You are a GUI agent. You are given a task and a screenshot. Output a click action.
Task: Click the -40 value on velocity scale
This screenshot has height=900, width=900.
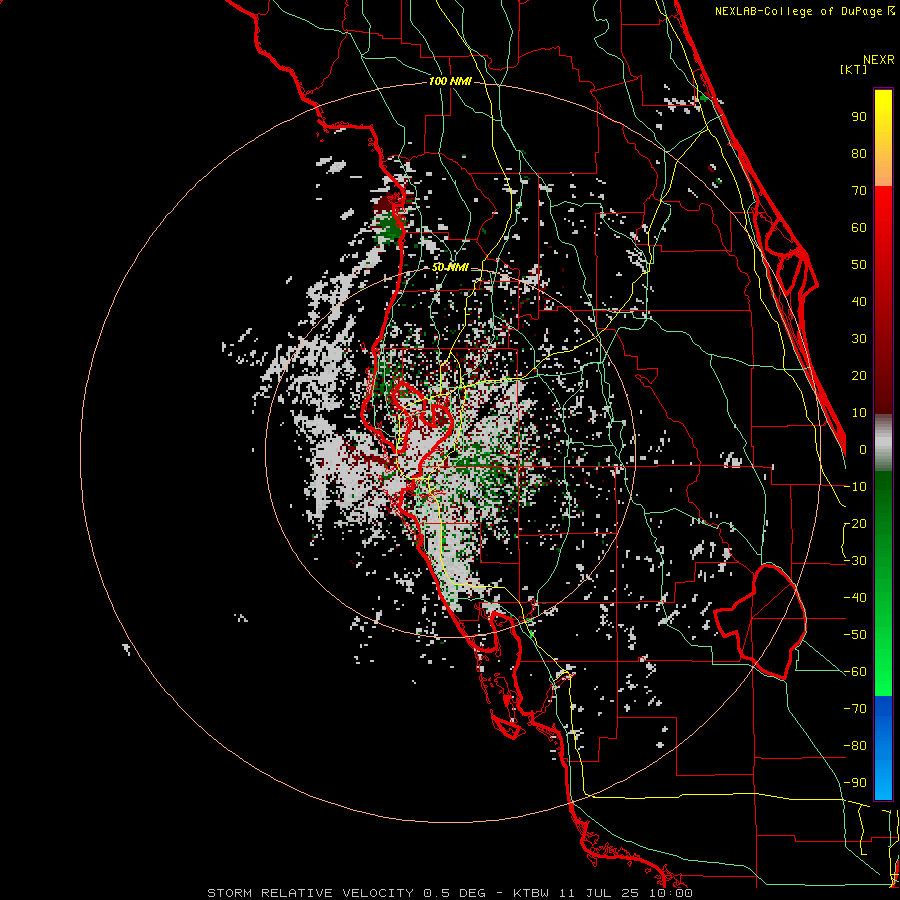coord(855,598)
